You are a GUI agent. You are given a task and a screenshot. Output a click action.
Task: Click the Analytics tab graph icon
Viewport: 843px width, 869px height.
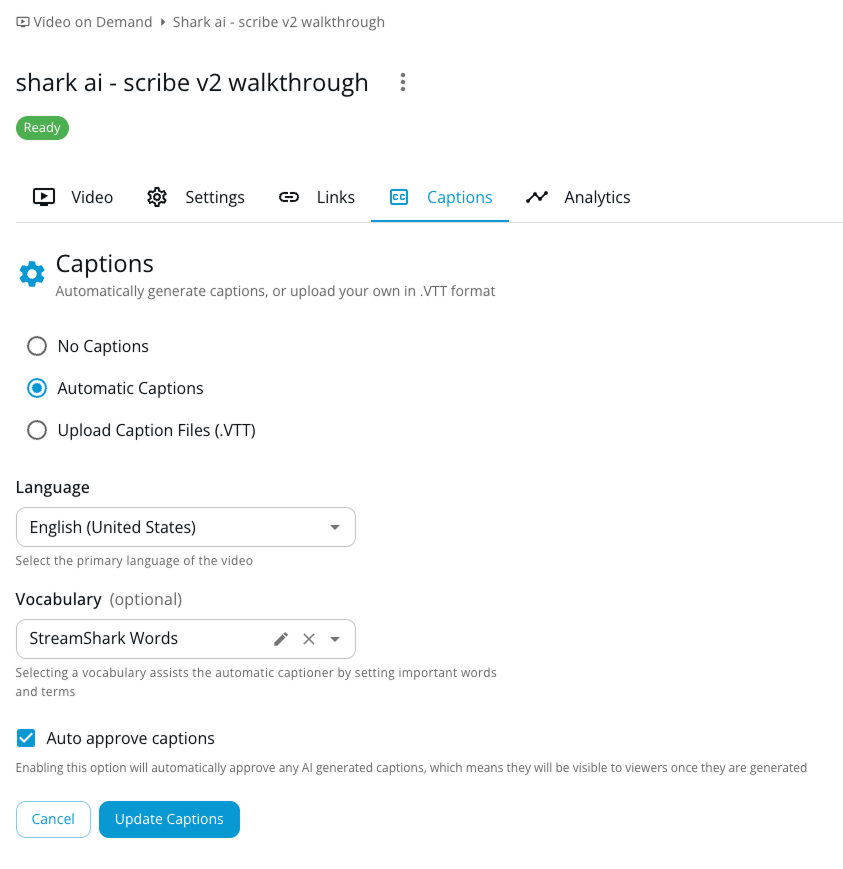tap(537, 197)
